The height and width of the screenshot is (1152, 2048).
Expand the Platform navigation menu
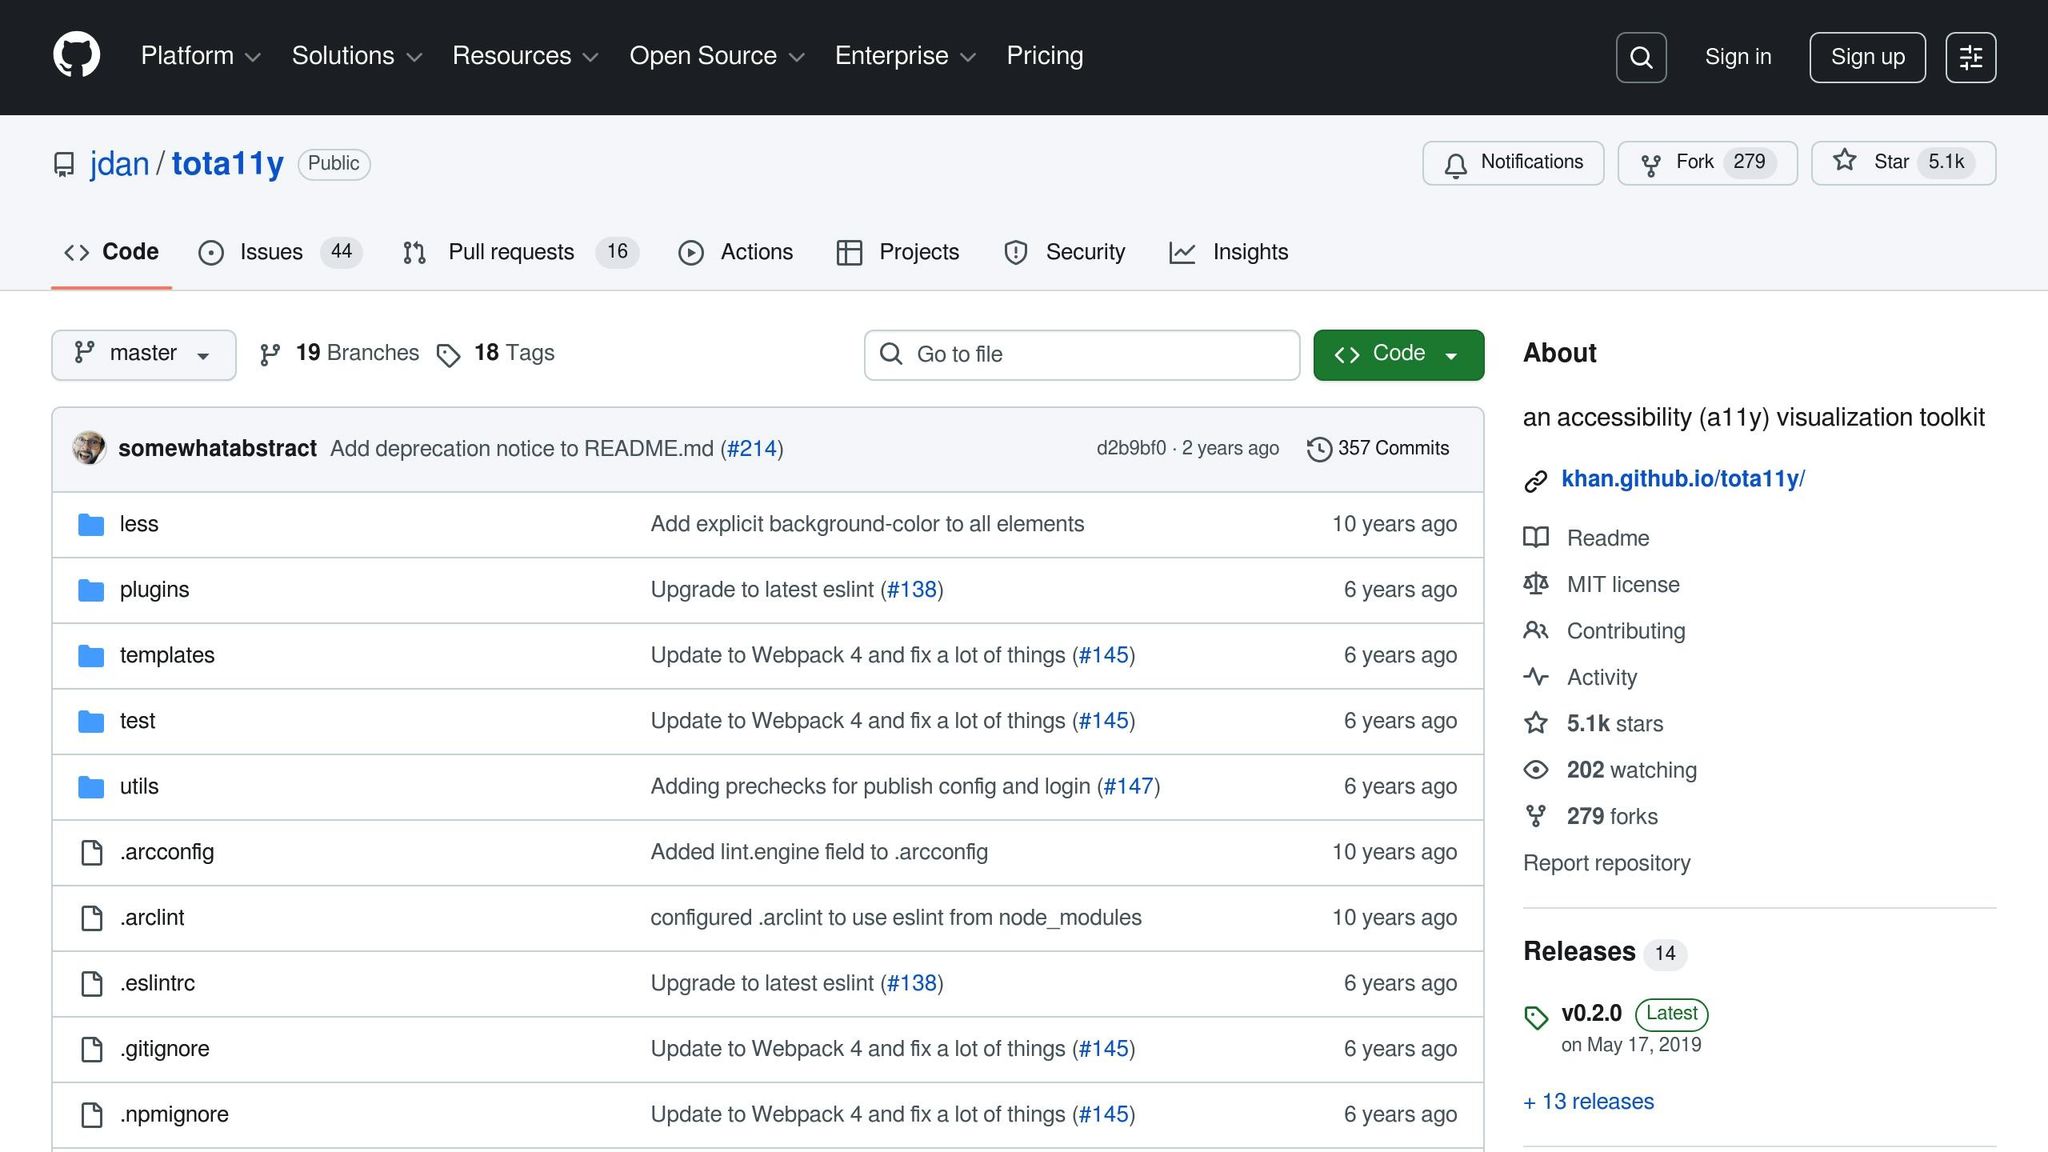point(200,56)
